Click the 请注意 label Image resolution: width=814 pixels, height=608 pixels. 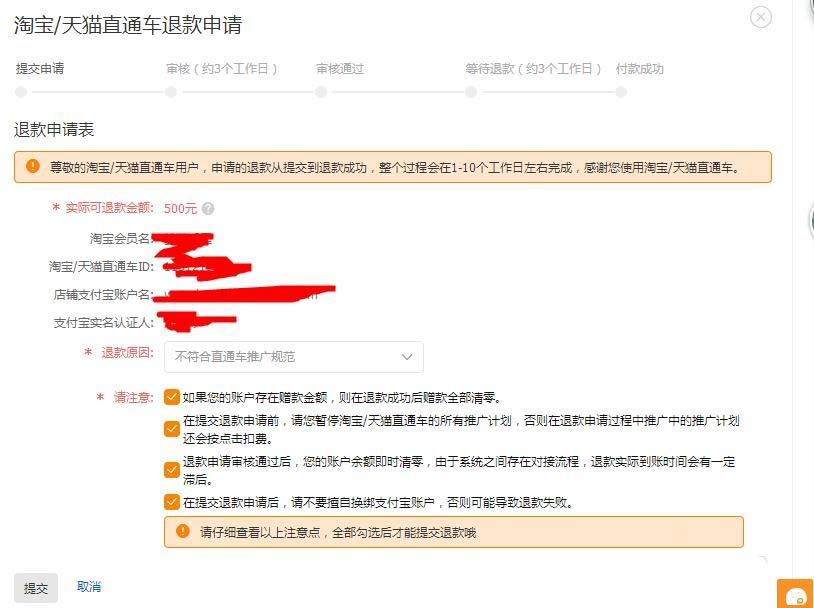pos(133,397)
